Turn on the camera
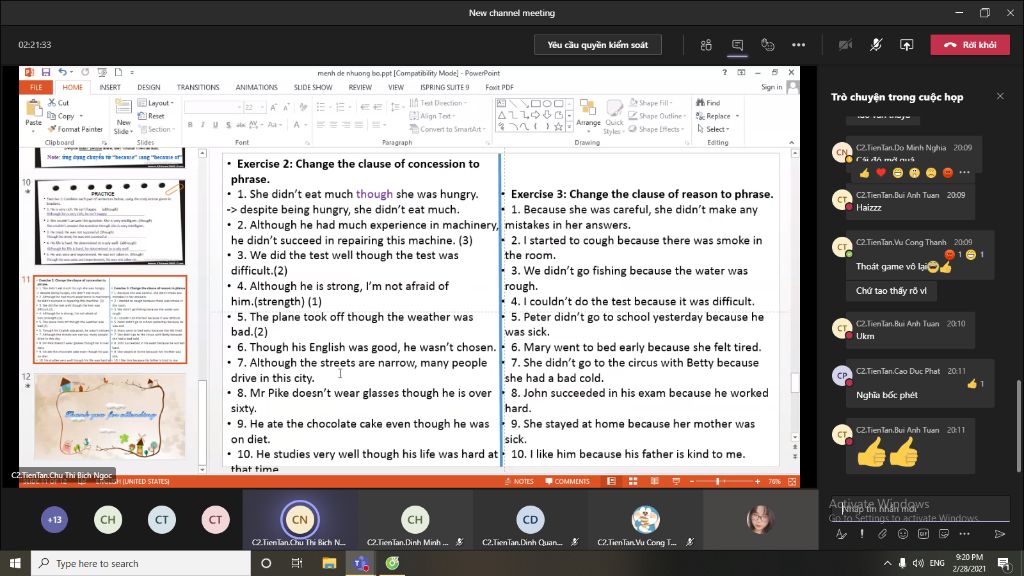This screenshot has height=576, width=1024. [845, 45]
